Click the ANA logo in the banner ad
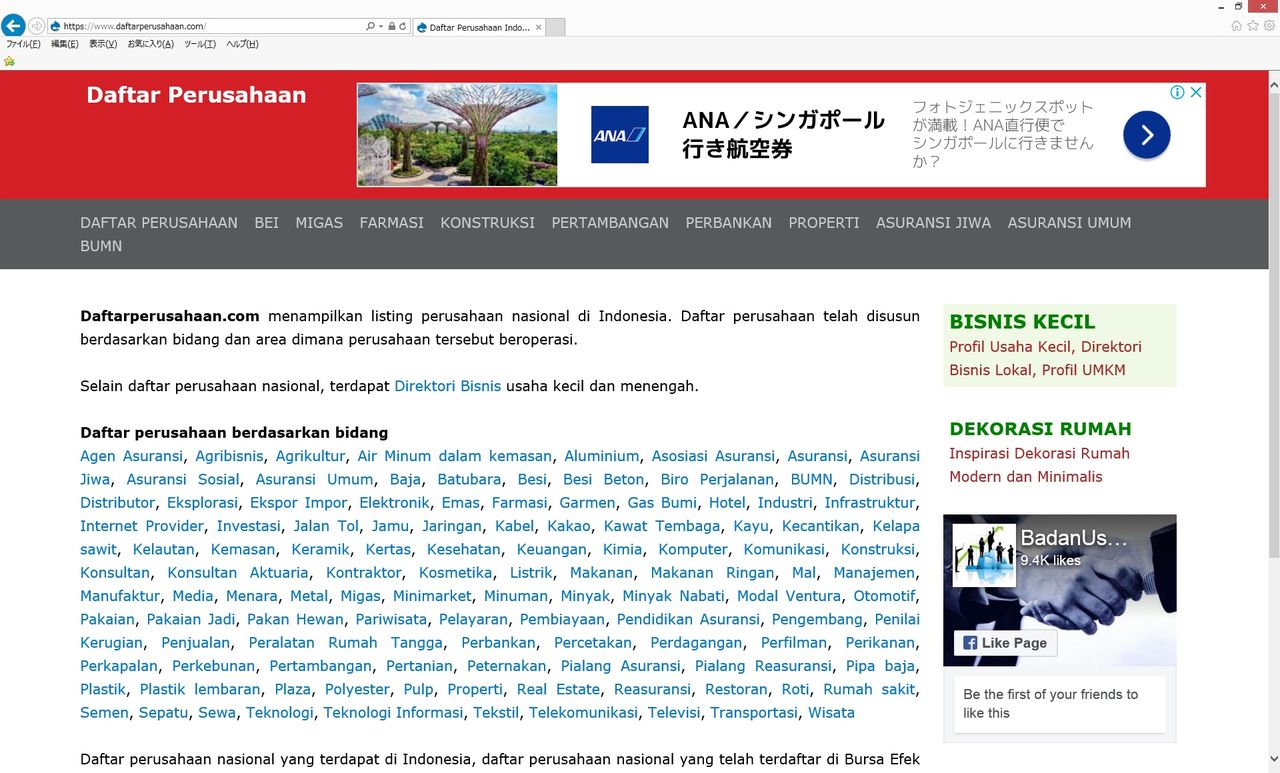The height and width of the screenshot is (773, 1280). [619, 135]
